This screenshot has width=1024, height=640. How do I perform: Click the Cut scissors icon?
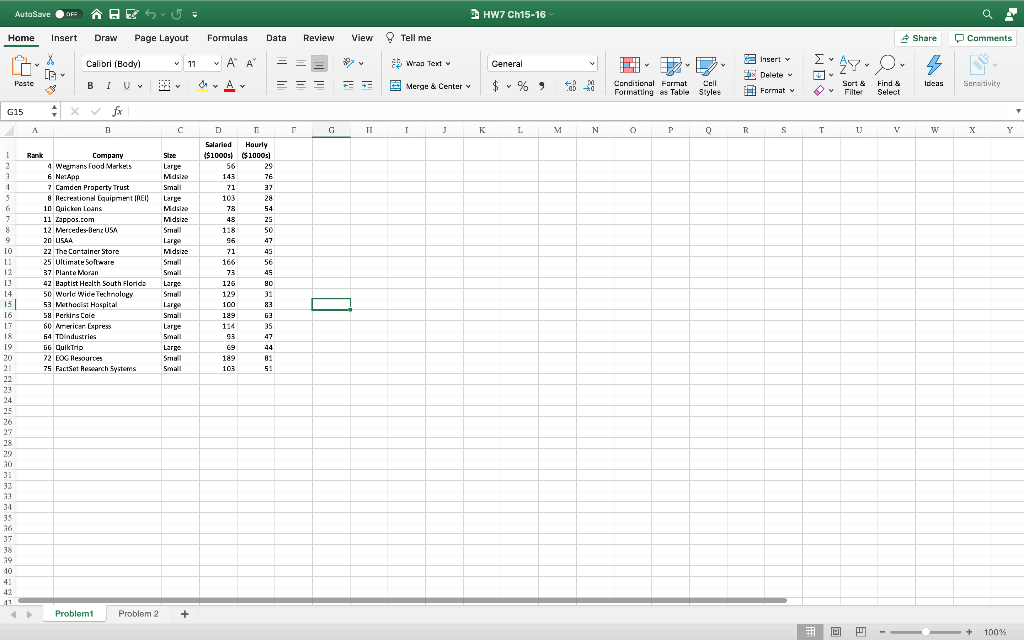pyautogui.click(x=50, y=59)
